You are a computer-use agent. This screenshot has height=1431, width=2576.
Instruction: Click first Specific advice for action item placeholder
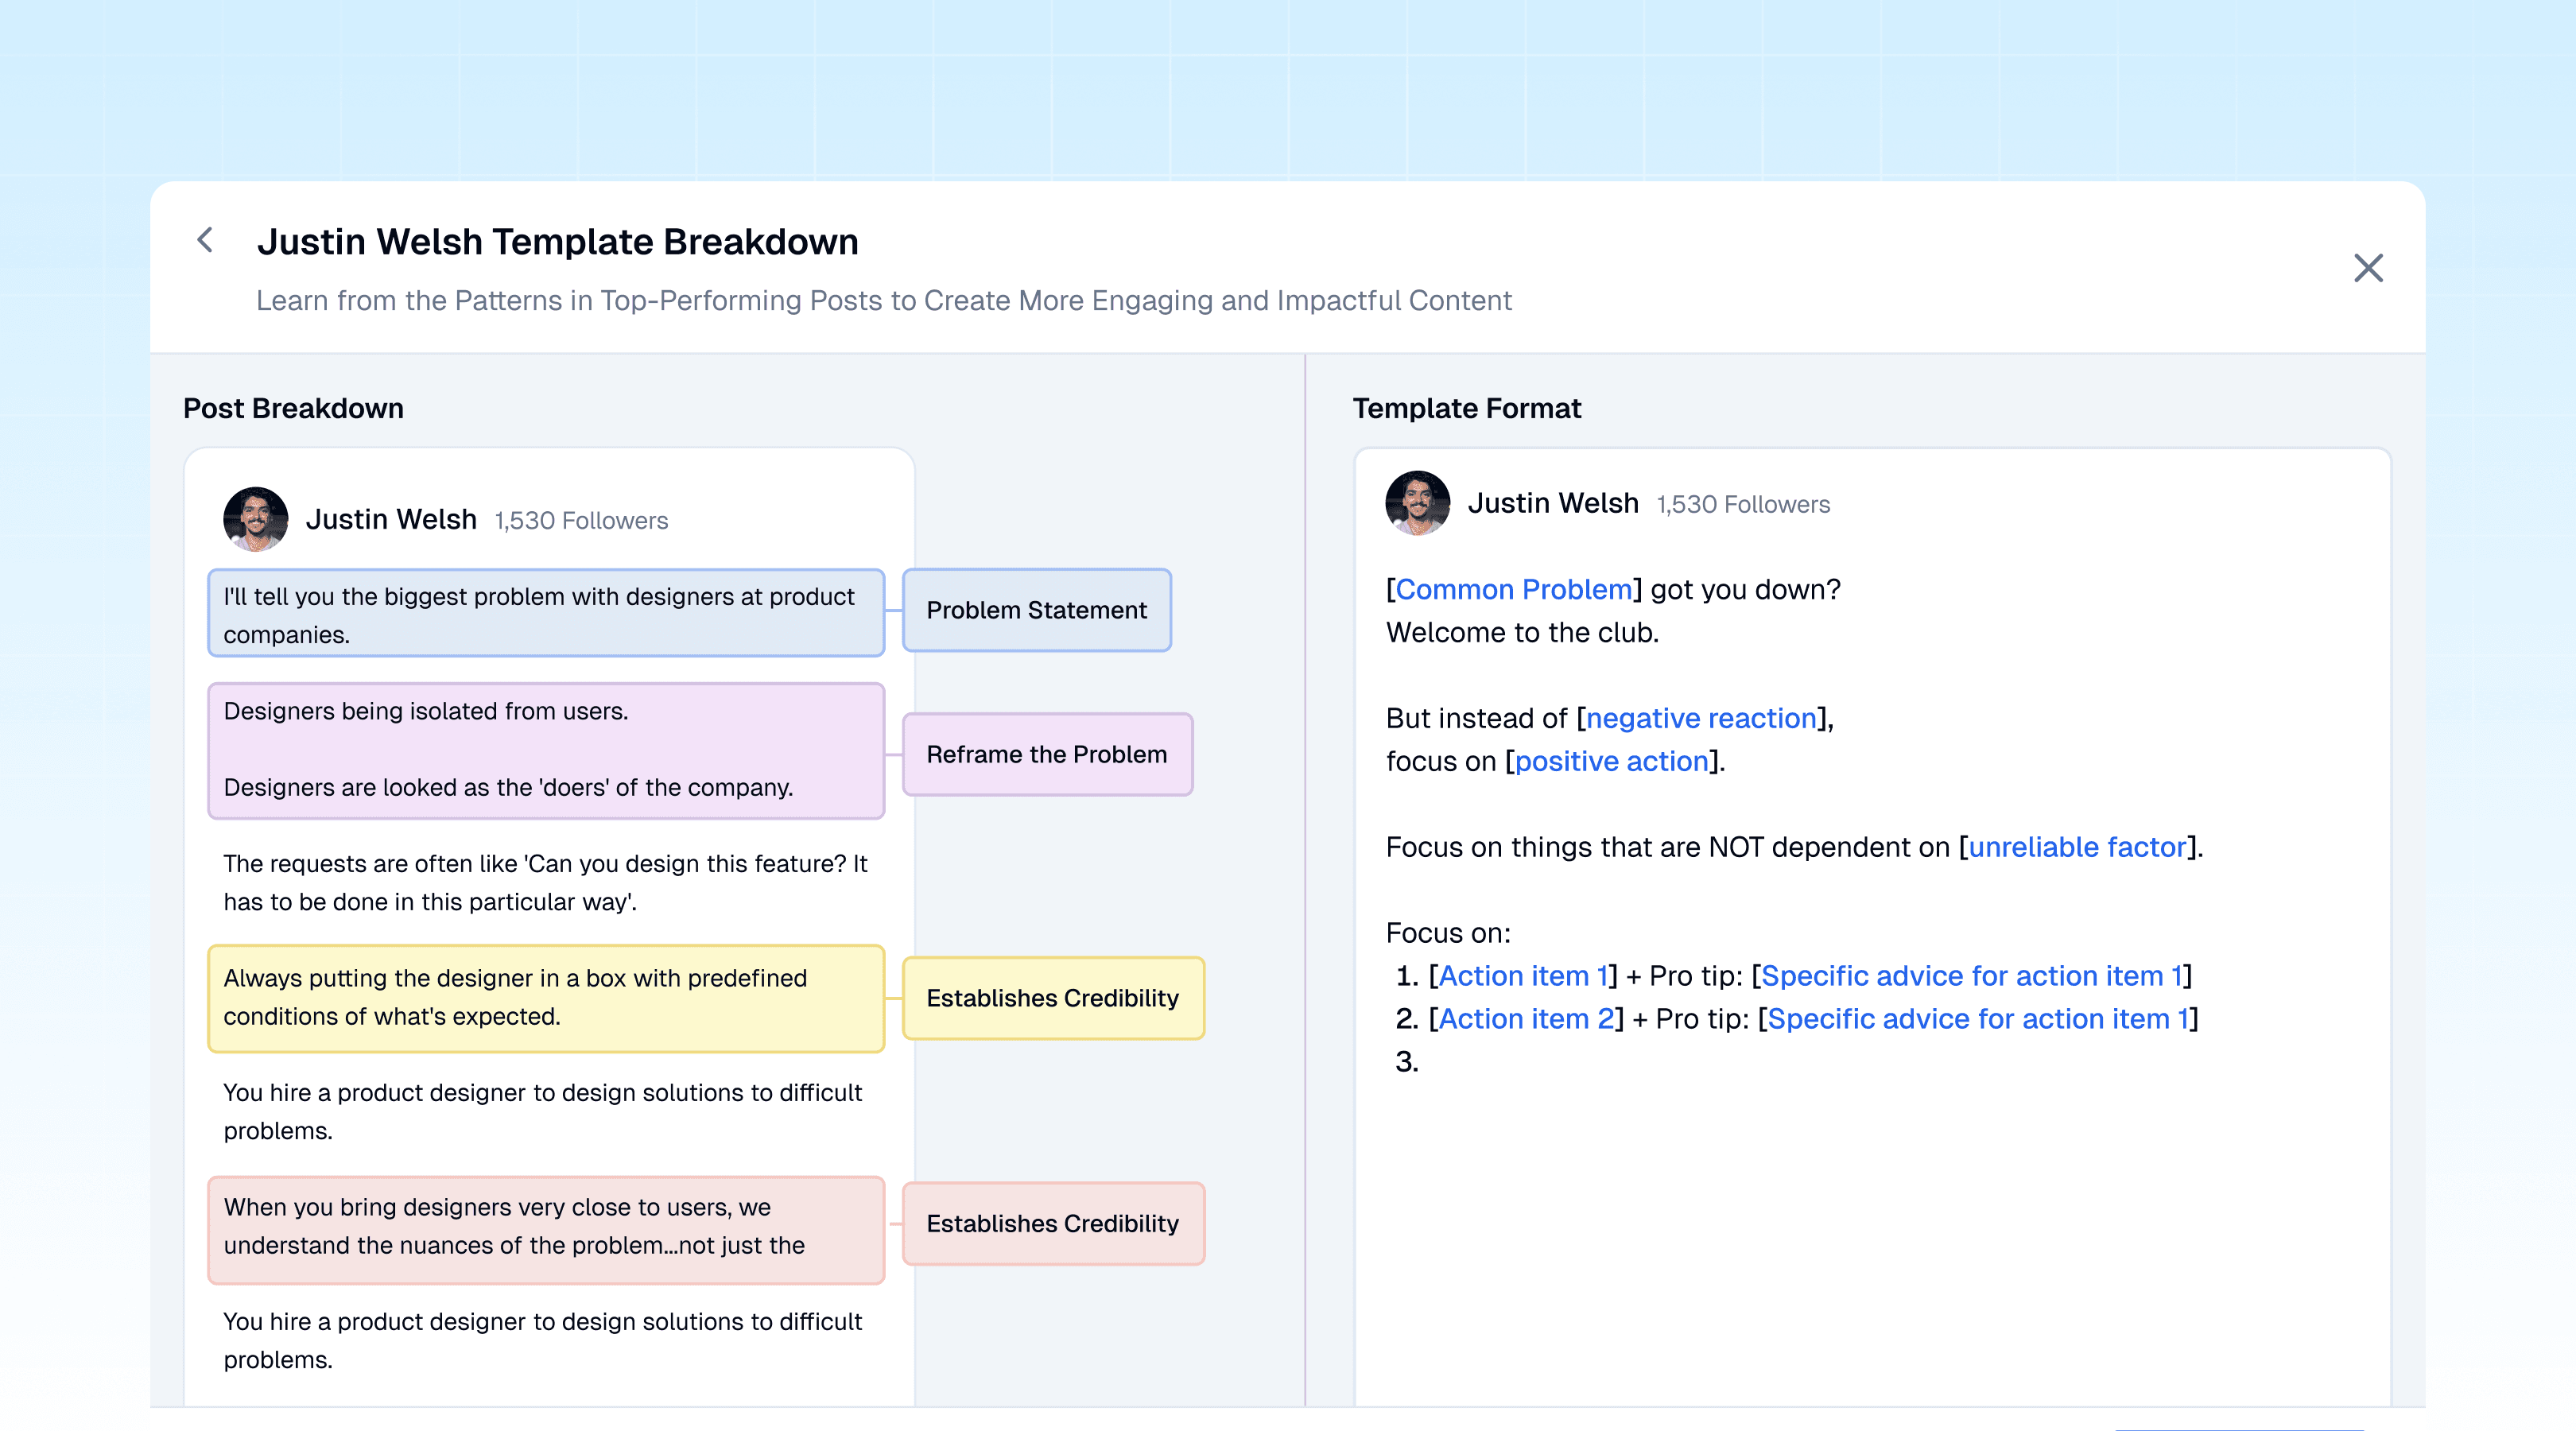coord(1971,976)
